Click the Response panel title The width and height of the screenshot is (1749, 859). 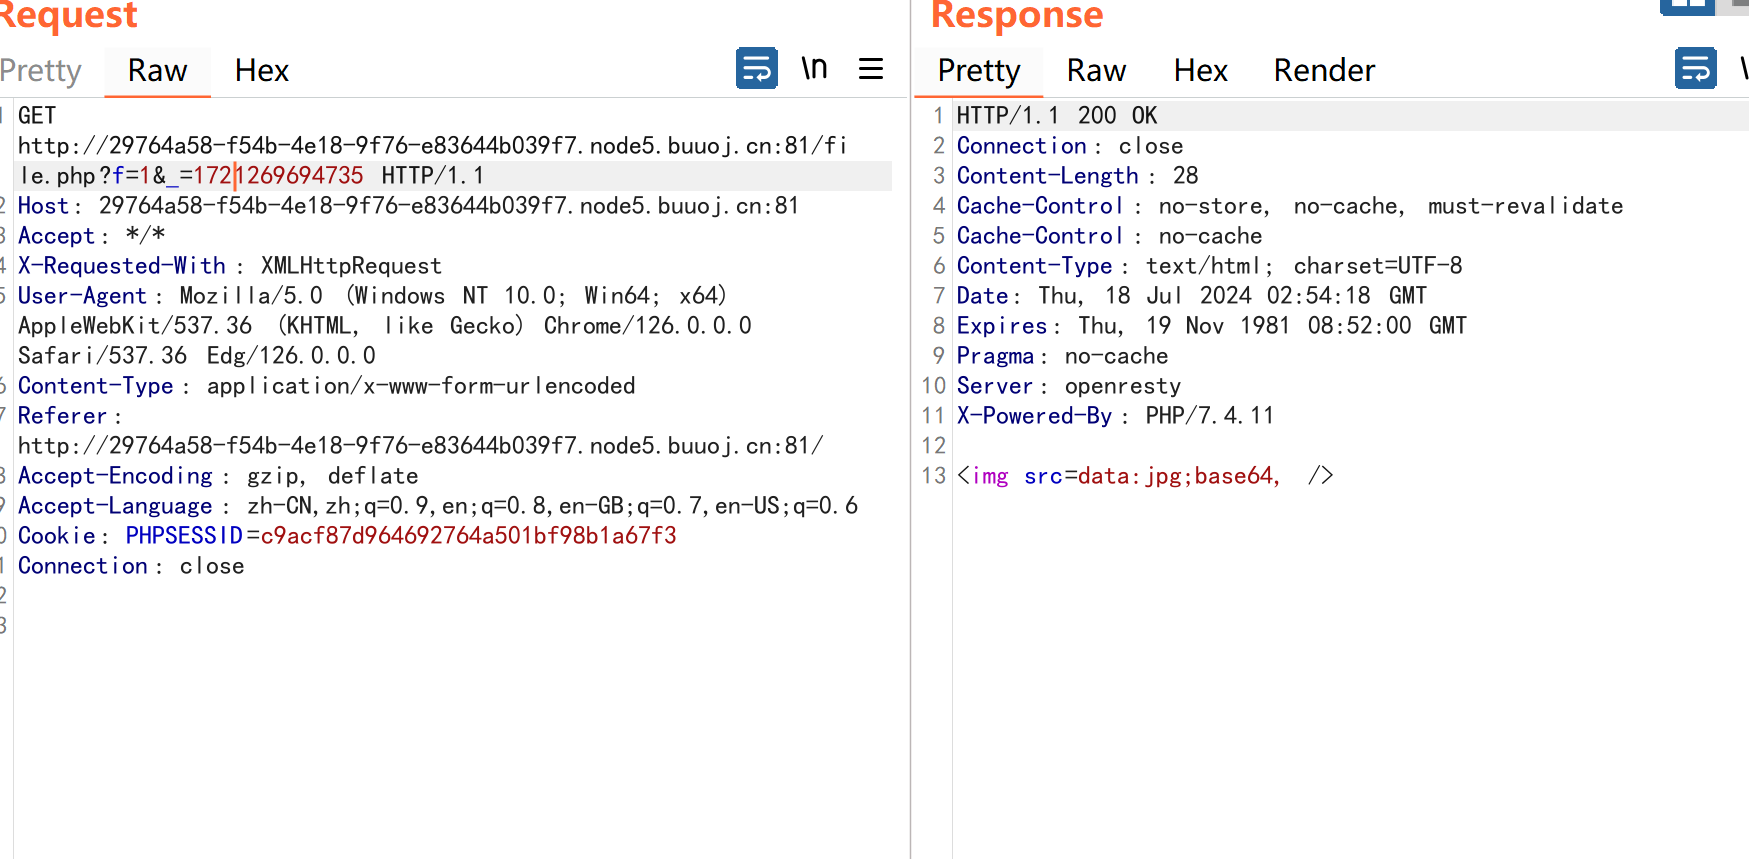point(1017,16)
